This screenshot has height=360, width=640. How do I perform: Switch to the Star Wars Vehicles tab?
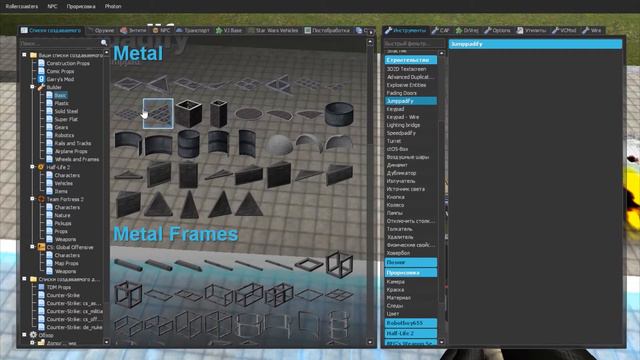pos(273,30)
